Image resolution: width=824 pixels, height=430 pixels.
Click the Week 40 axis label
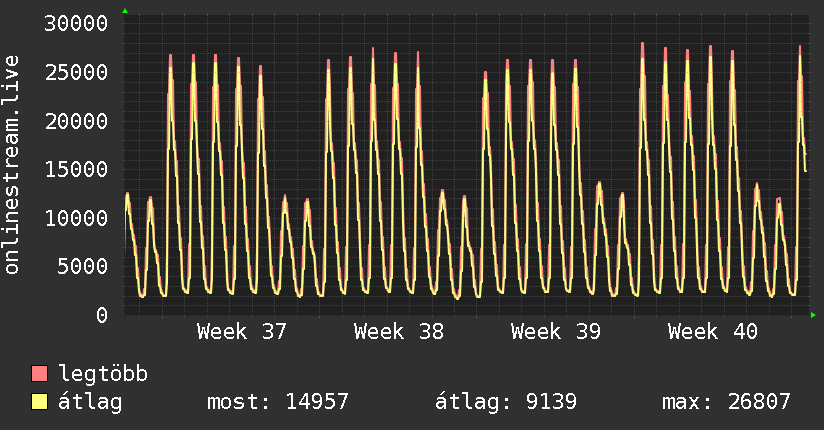pos(713,332)
